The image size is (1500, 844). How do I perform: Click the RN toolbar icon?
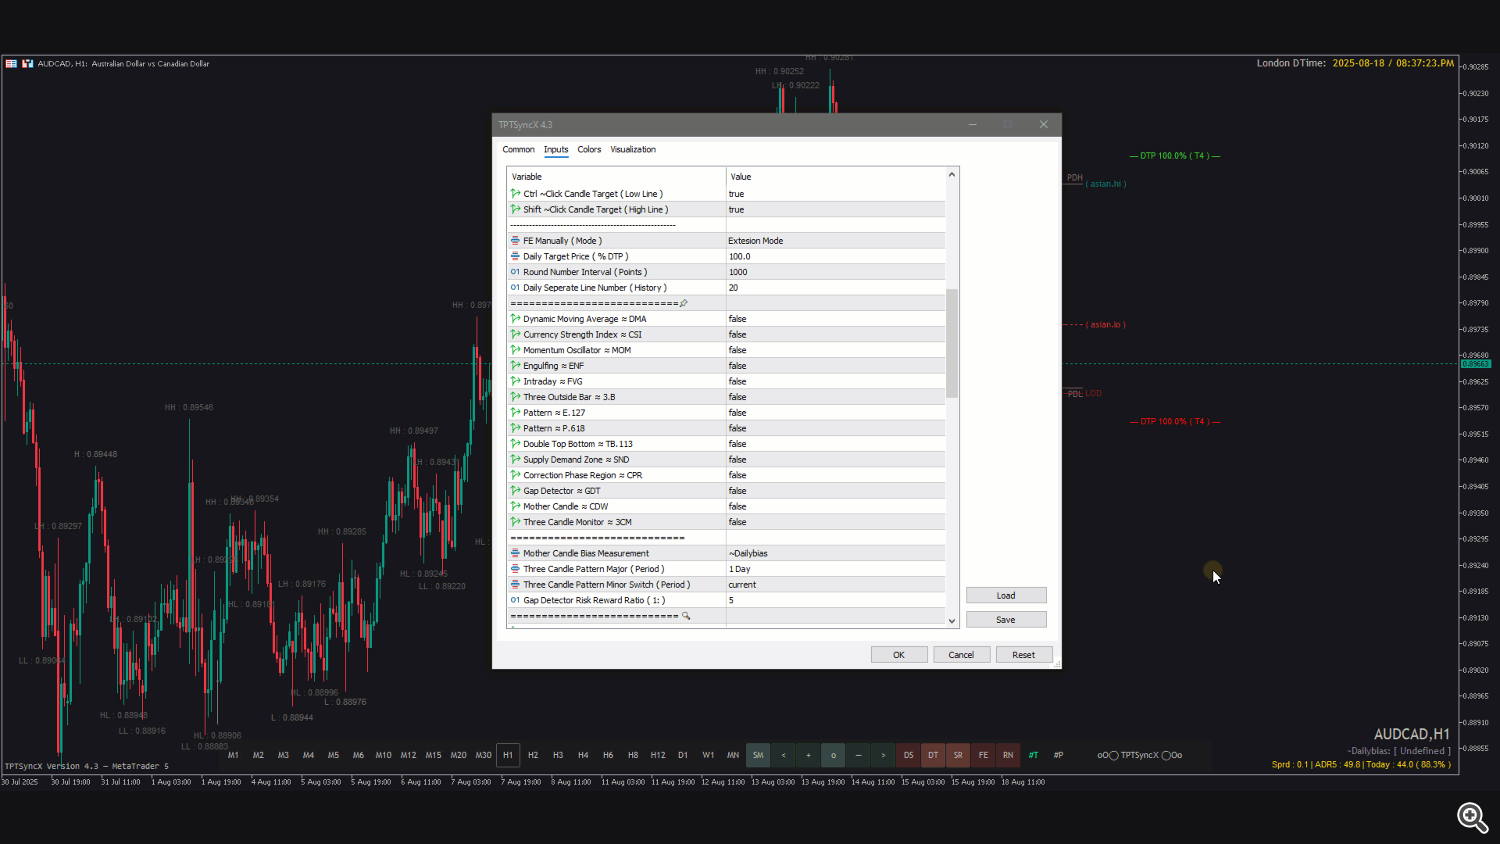[x=1008, y=755]
